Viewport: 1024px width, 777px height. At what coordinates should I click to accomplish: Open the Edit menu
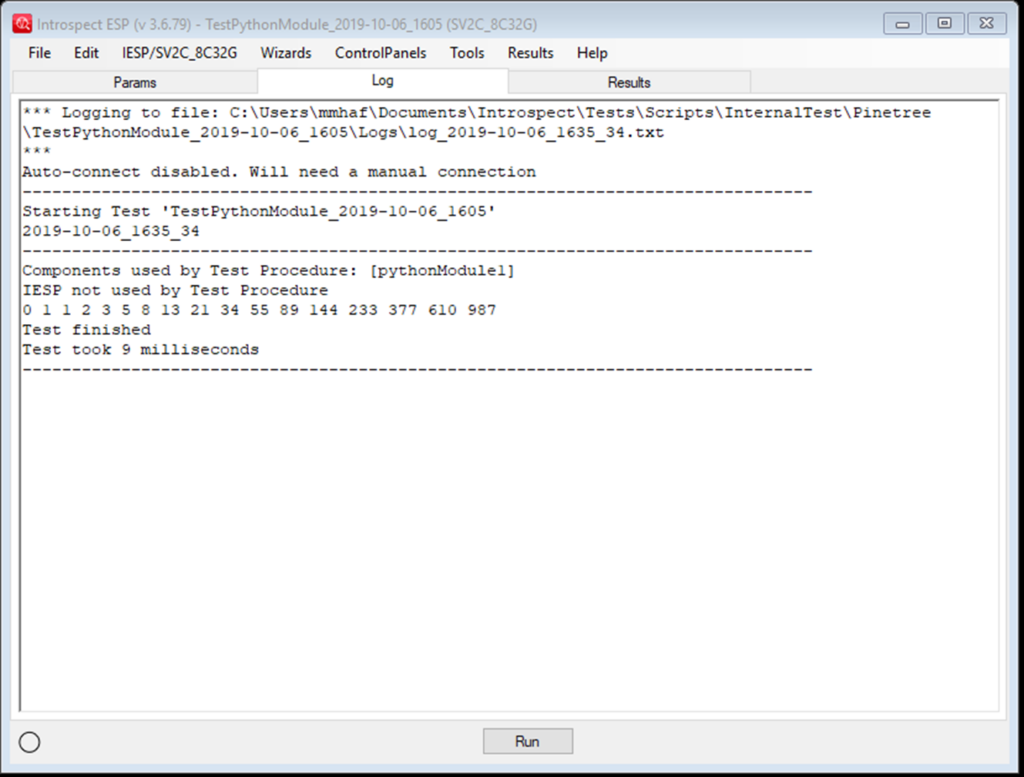tap(86, 53)
